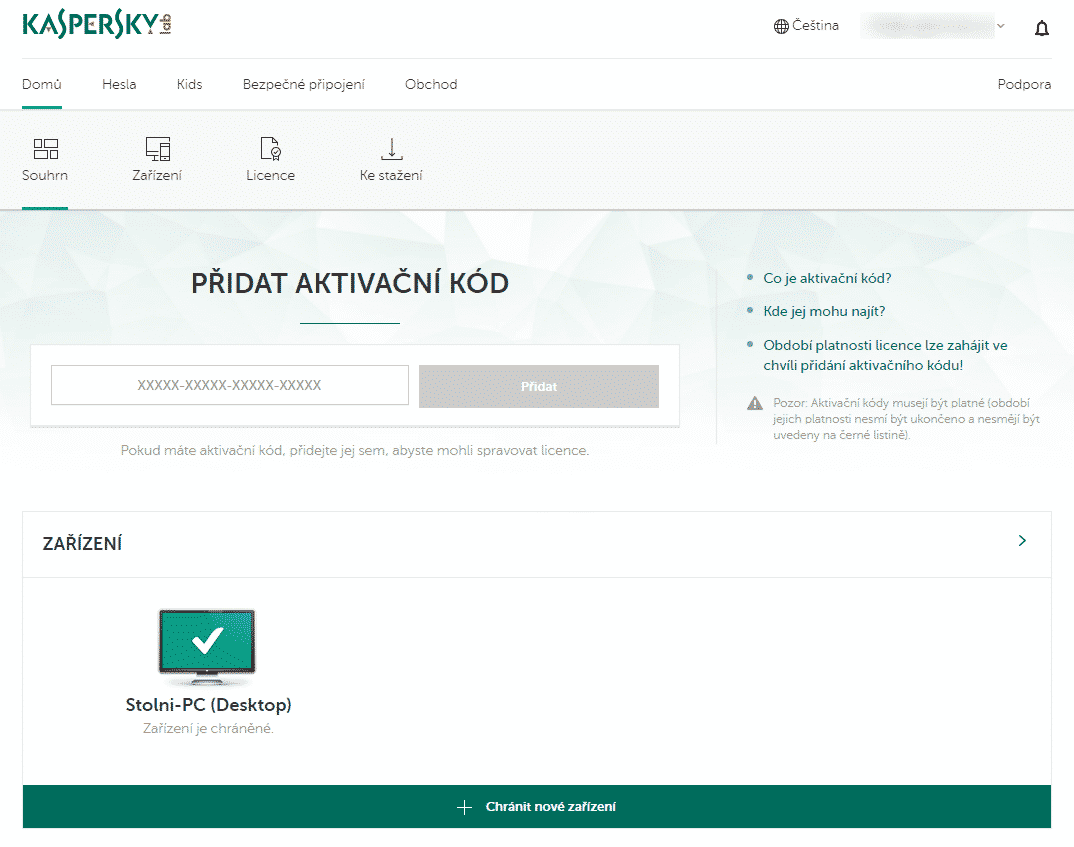The width and height of the screenshot is (1074, 847).
Task: Click the globe language icon
Action: (x=781, y=27)
